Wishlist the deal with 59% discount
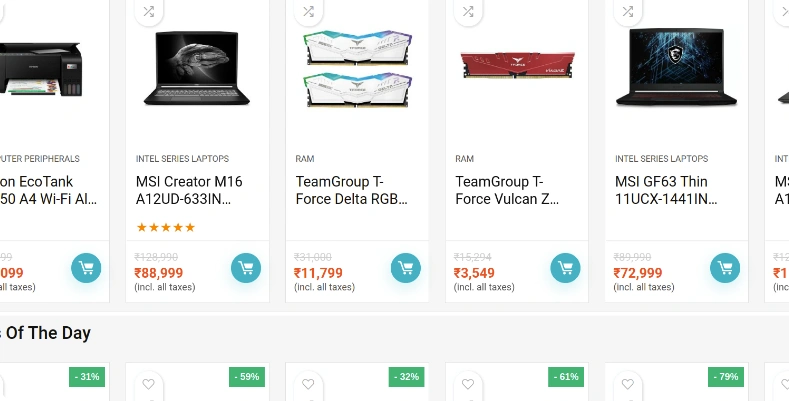 [x=149, y=384]
